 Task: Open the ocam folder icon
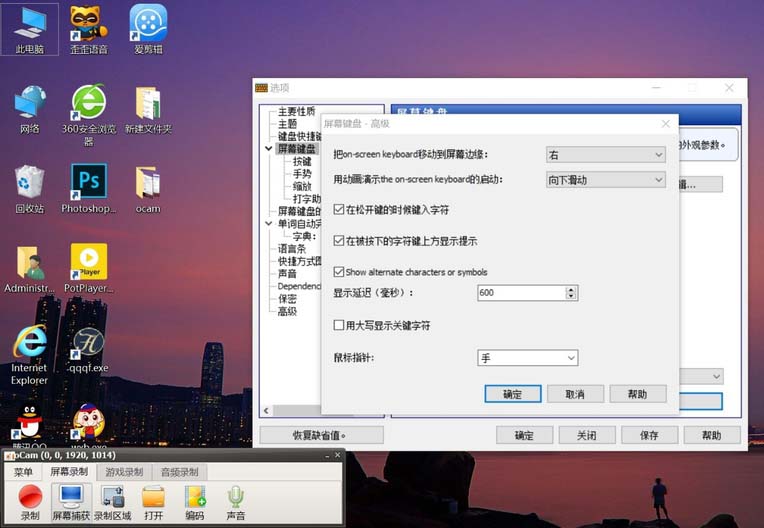click(148, 189)
